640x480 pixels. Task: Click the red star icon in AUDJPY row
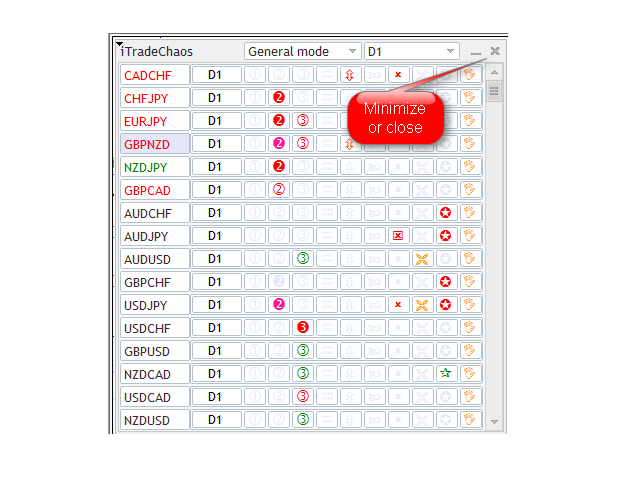pyautogui.click(x=445, y=236)
